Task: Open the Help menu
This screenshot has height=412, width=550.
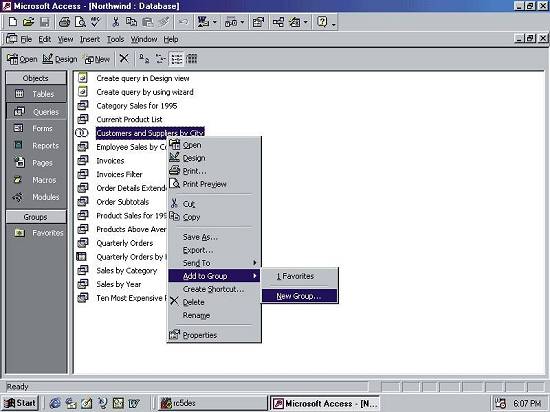Action: coord(171,39)
